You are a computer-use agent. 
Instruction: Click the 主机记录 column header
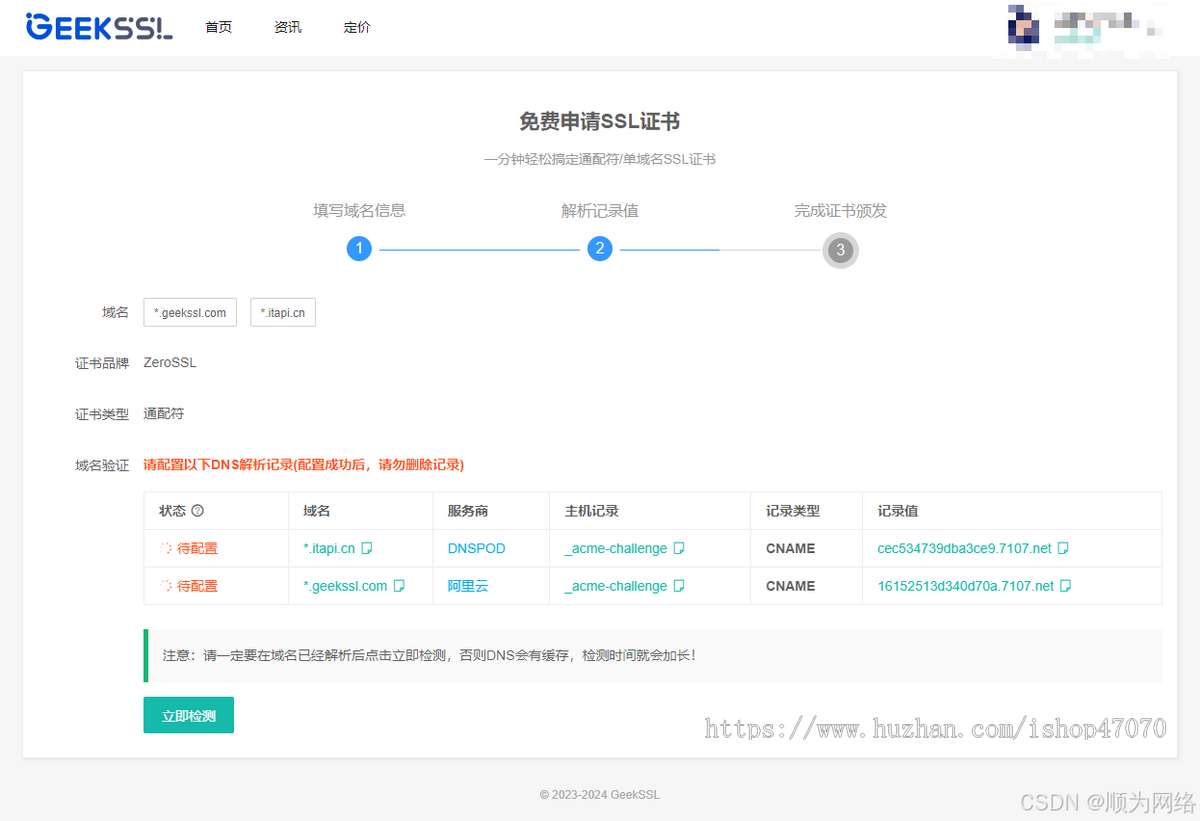591,511
